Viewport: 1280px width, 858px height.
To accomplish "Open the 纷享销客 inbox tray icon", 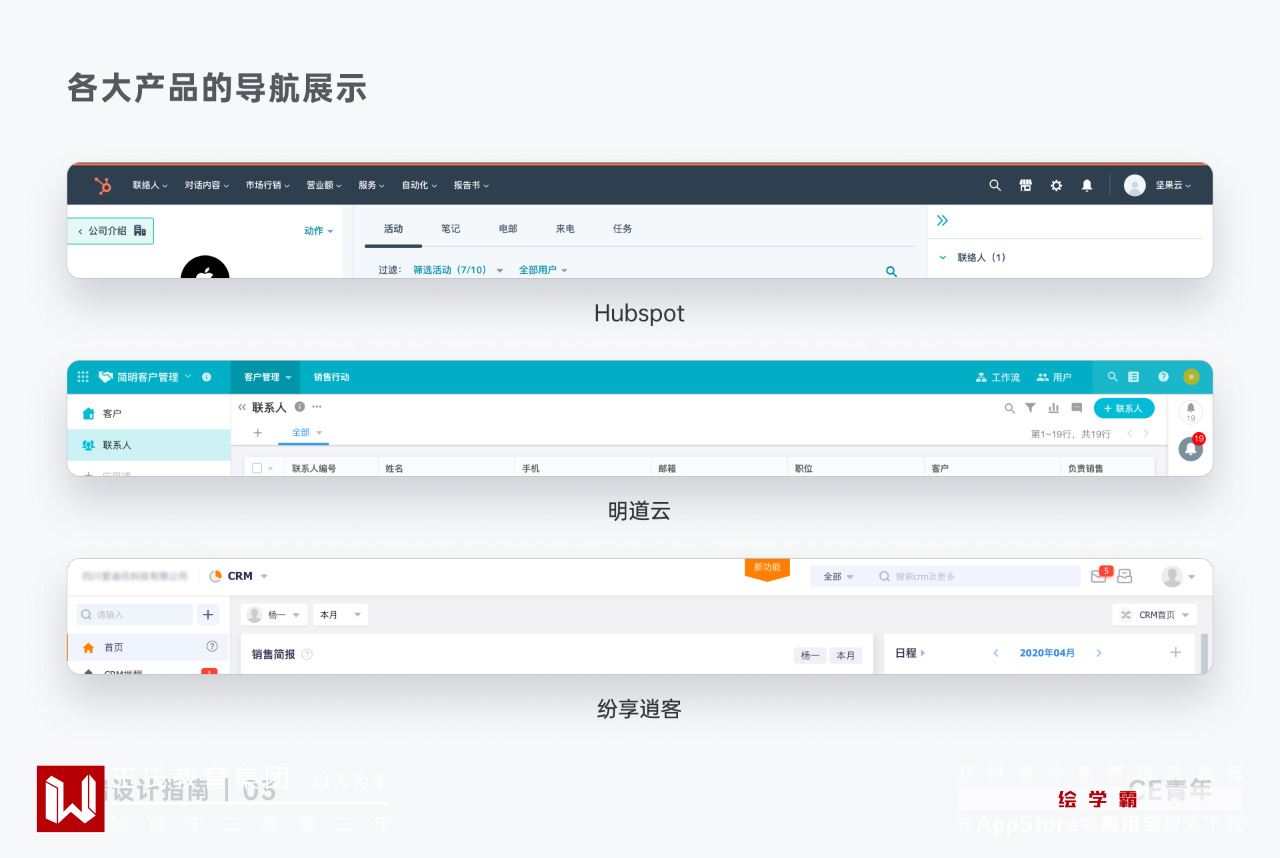I will (x=1125, y=576).
